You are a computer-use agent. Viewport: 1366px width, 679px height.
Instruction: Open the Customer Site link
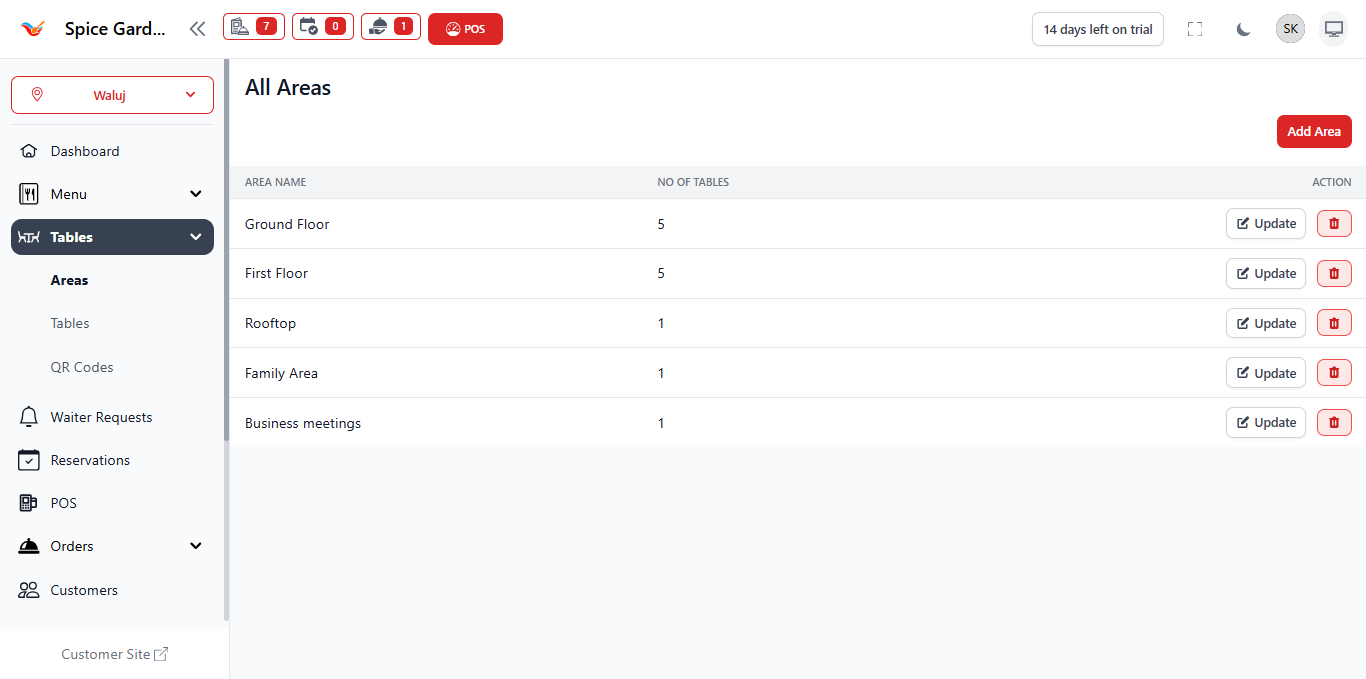point(114,654)
